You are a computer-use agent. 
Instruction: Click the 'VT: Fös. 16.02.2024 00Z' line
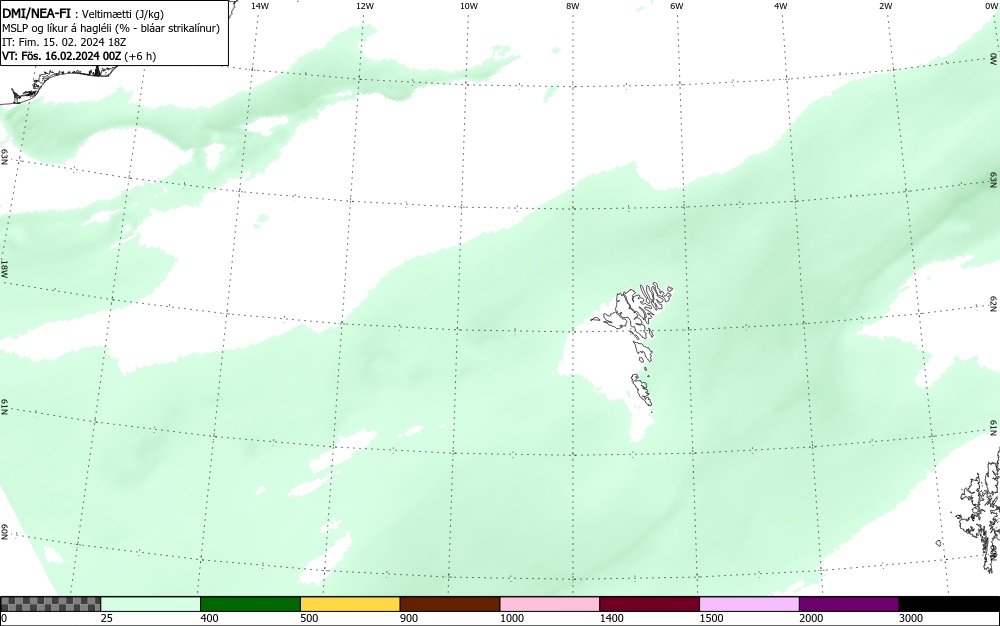point(79,56)
